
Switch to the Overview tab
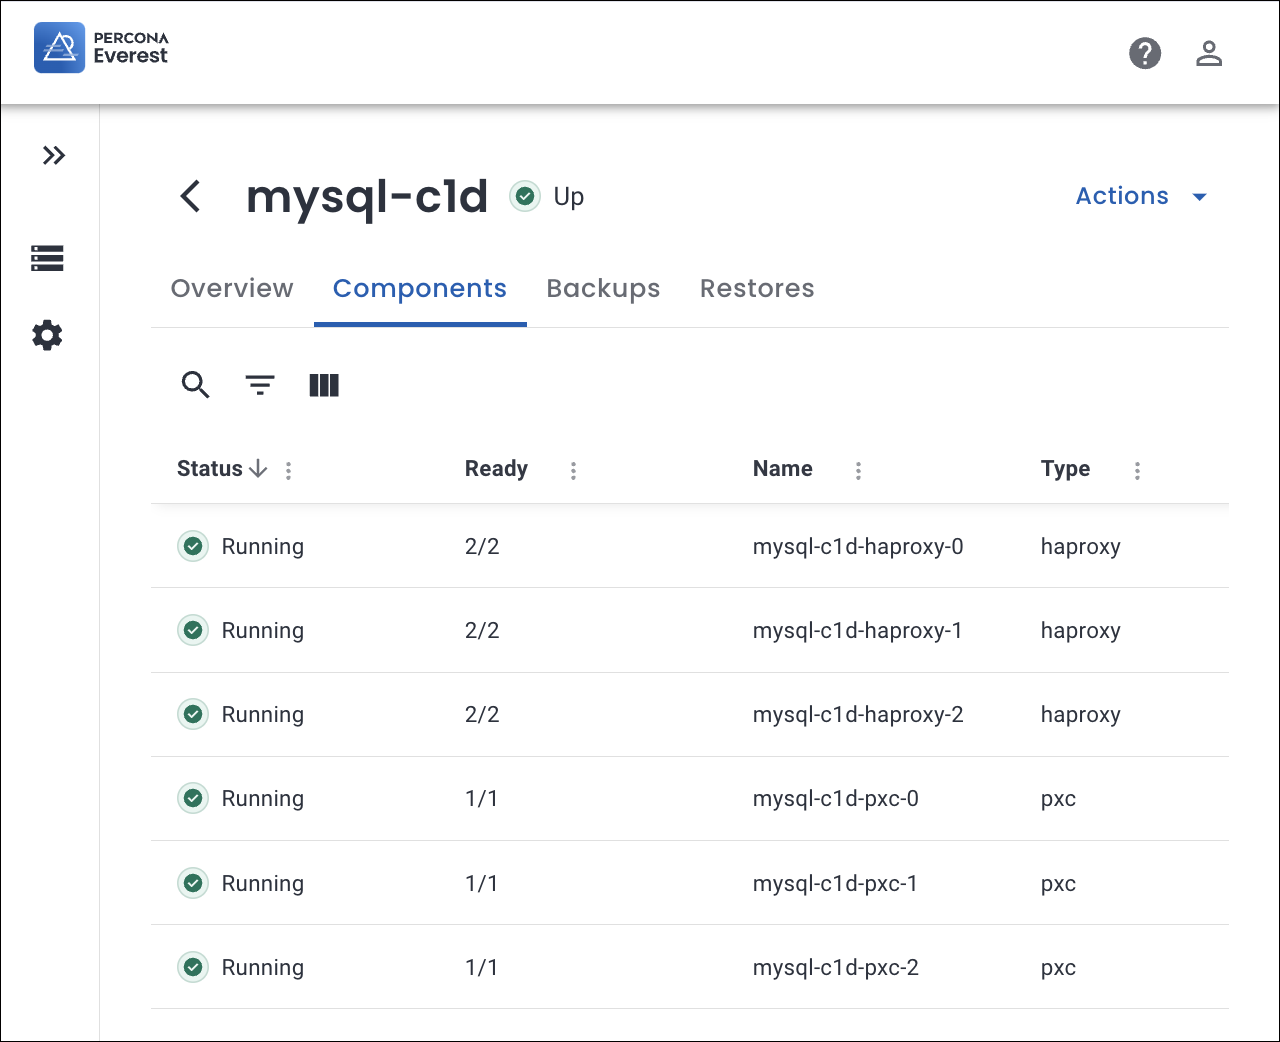click(232, 288)
